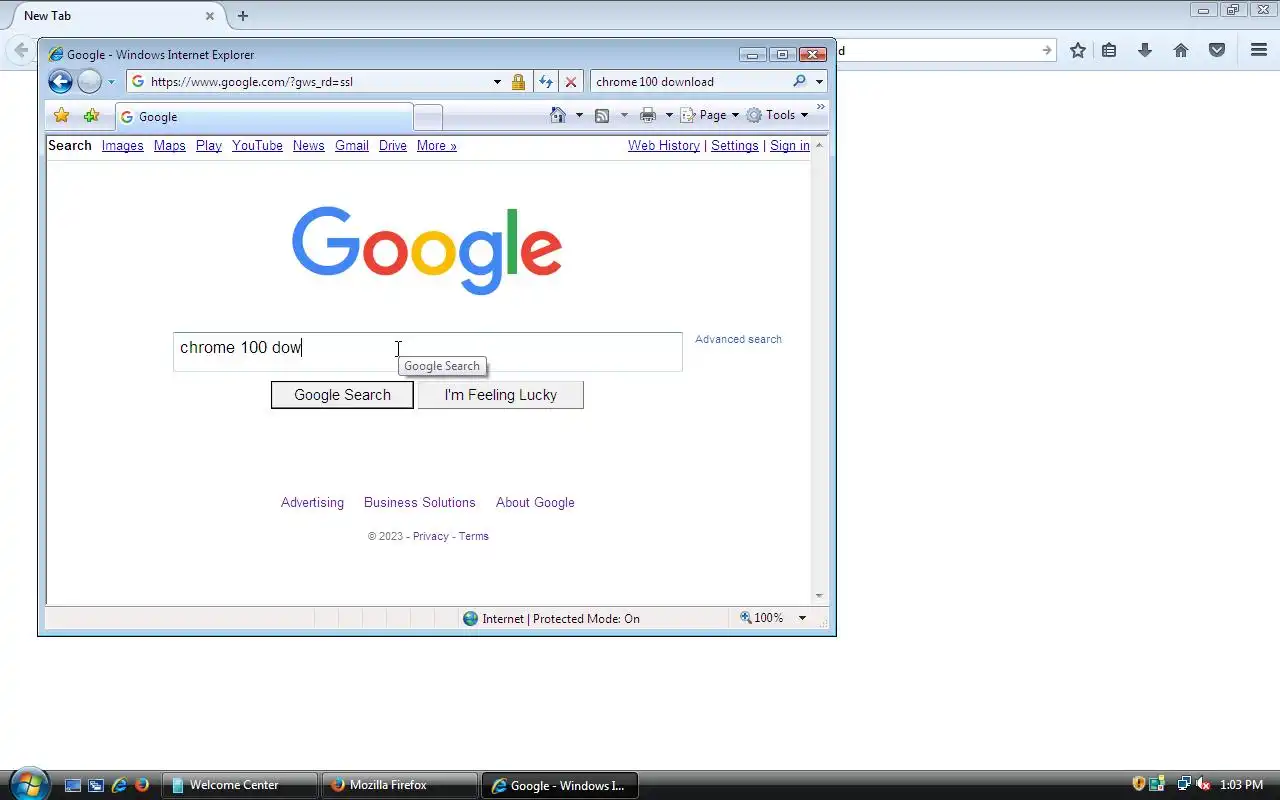This screenshot has width=1280, height=800.
Task: Open the Images link on Google
Action: click(x=122, y=145)
